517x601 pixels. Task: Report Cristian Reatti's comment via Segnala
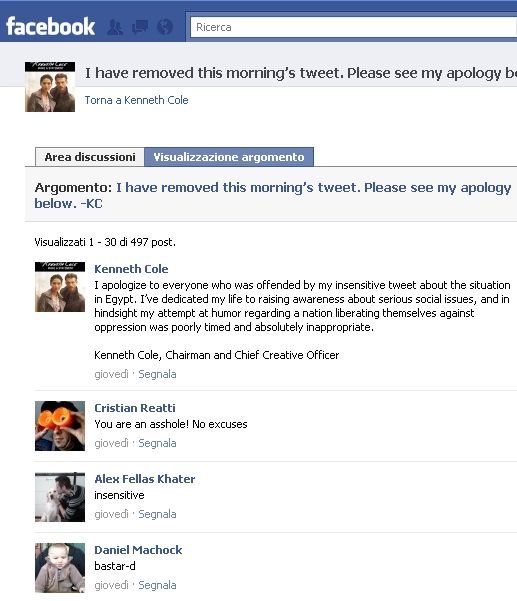coord(157,443)
